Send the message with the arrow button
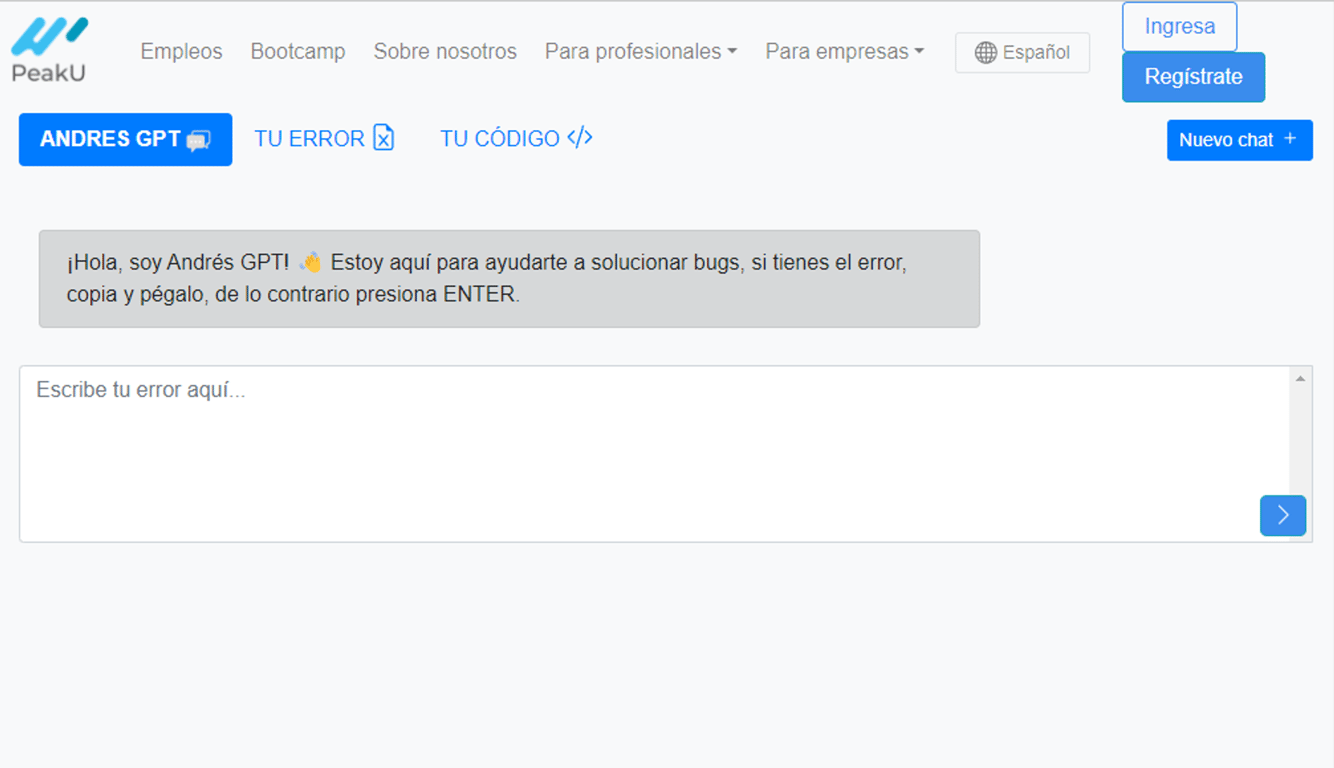Image resolution: width=1334 pixels, height=768 pixels. (1283, 516)
